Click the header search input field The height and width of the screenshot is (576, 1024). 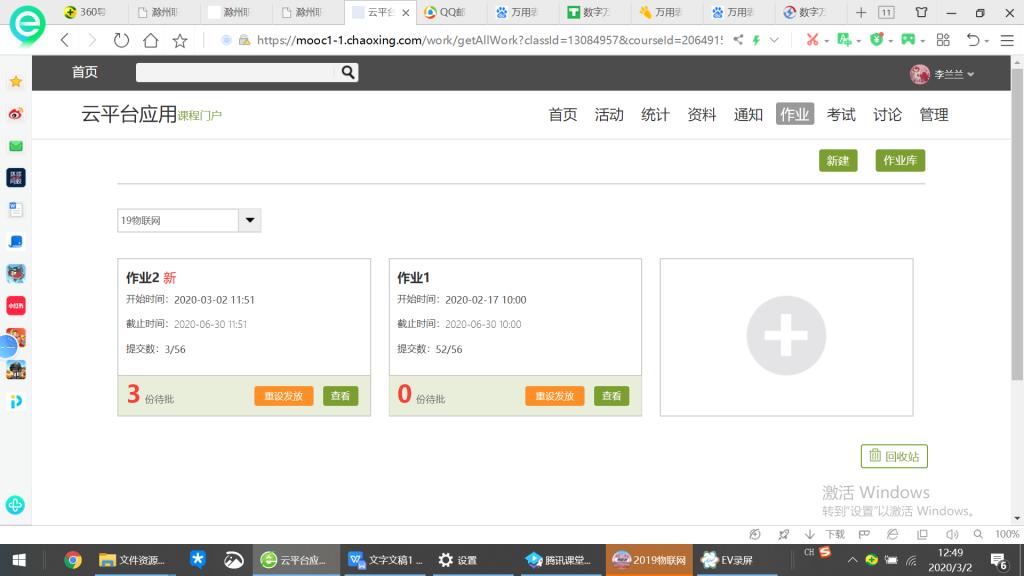coord(236,72)
